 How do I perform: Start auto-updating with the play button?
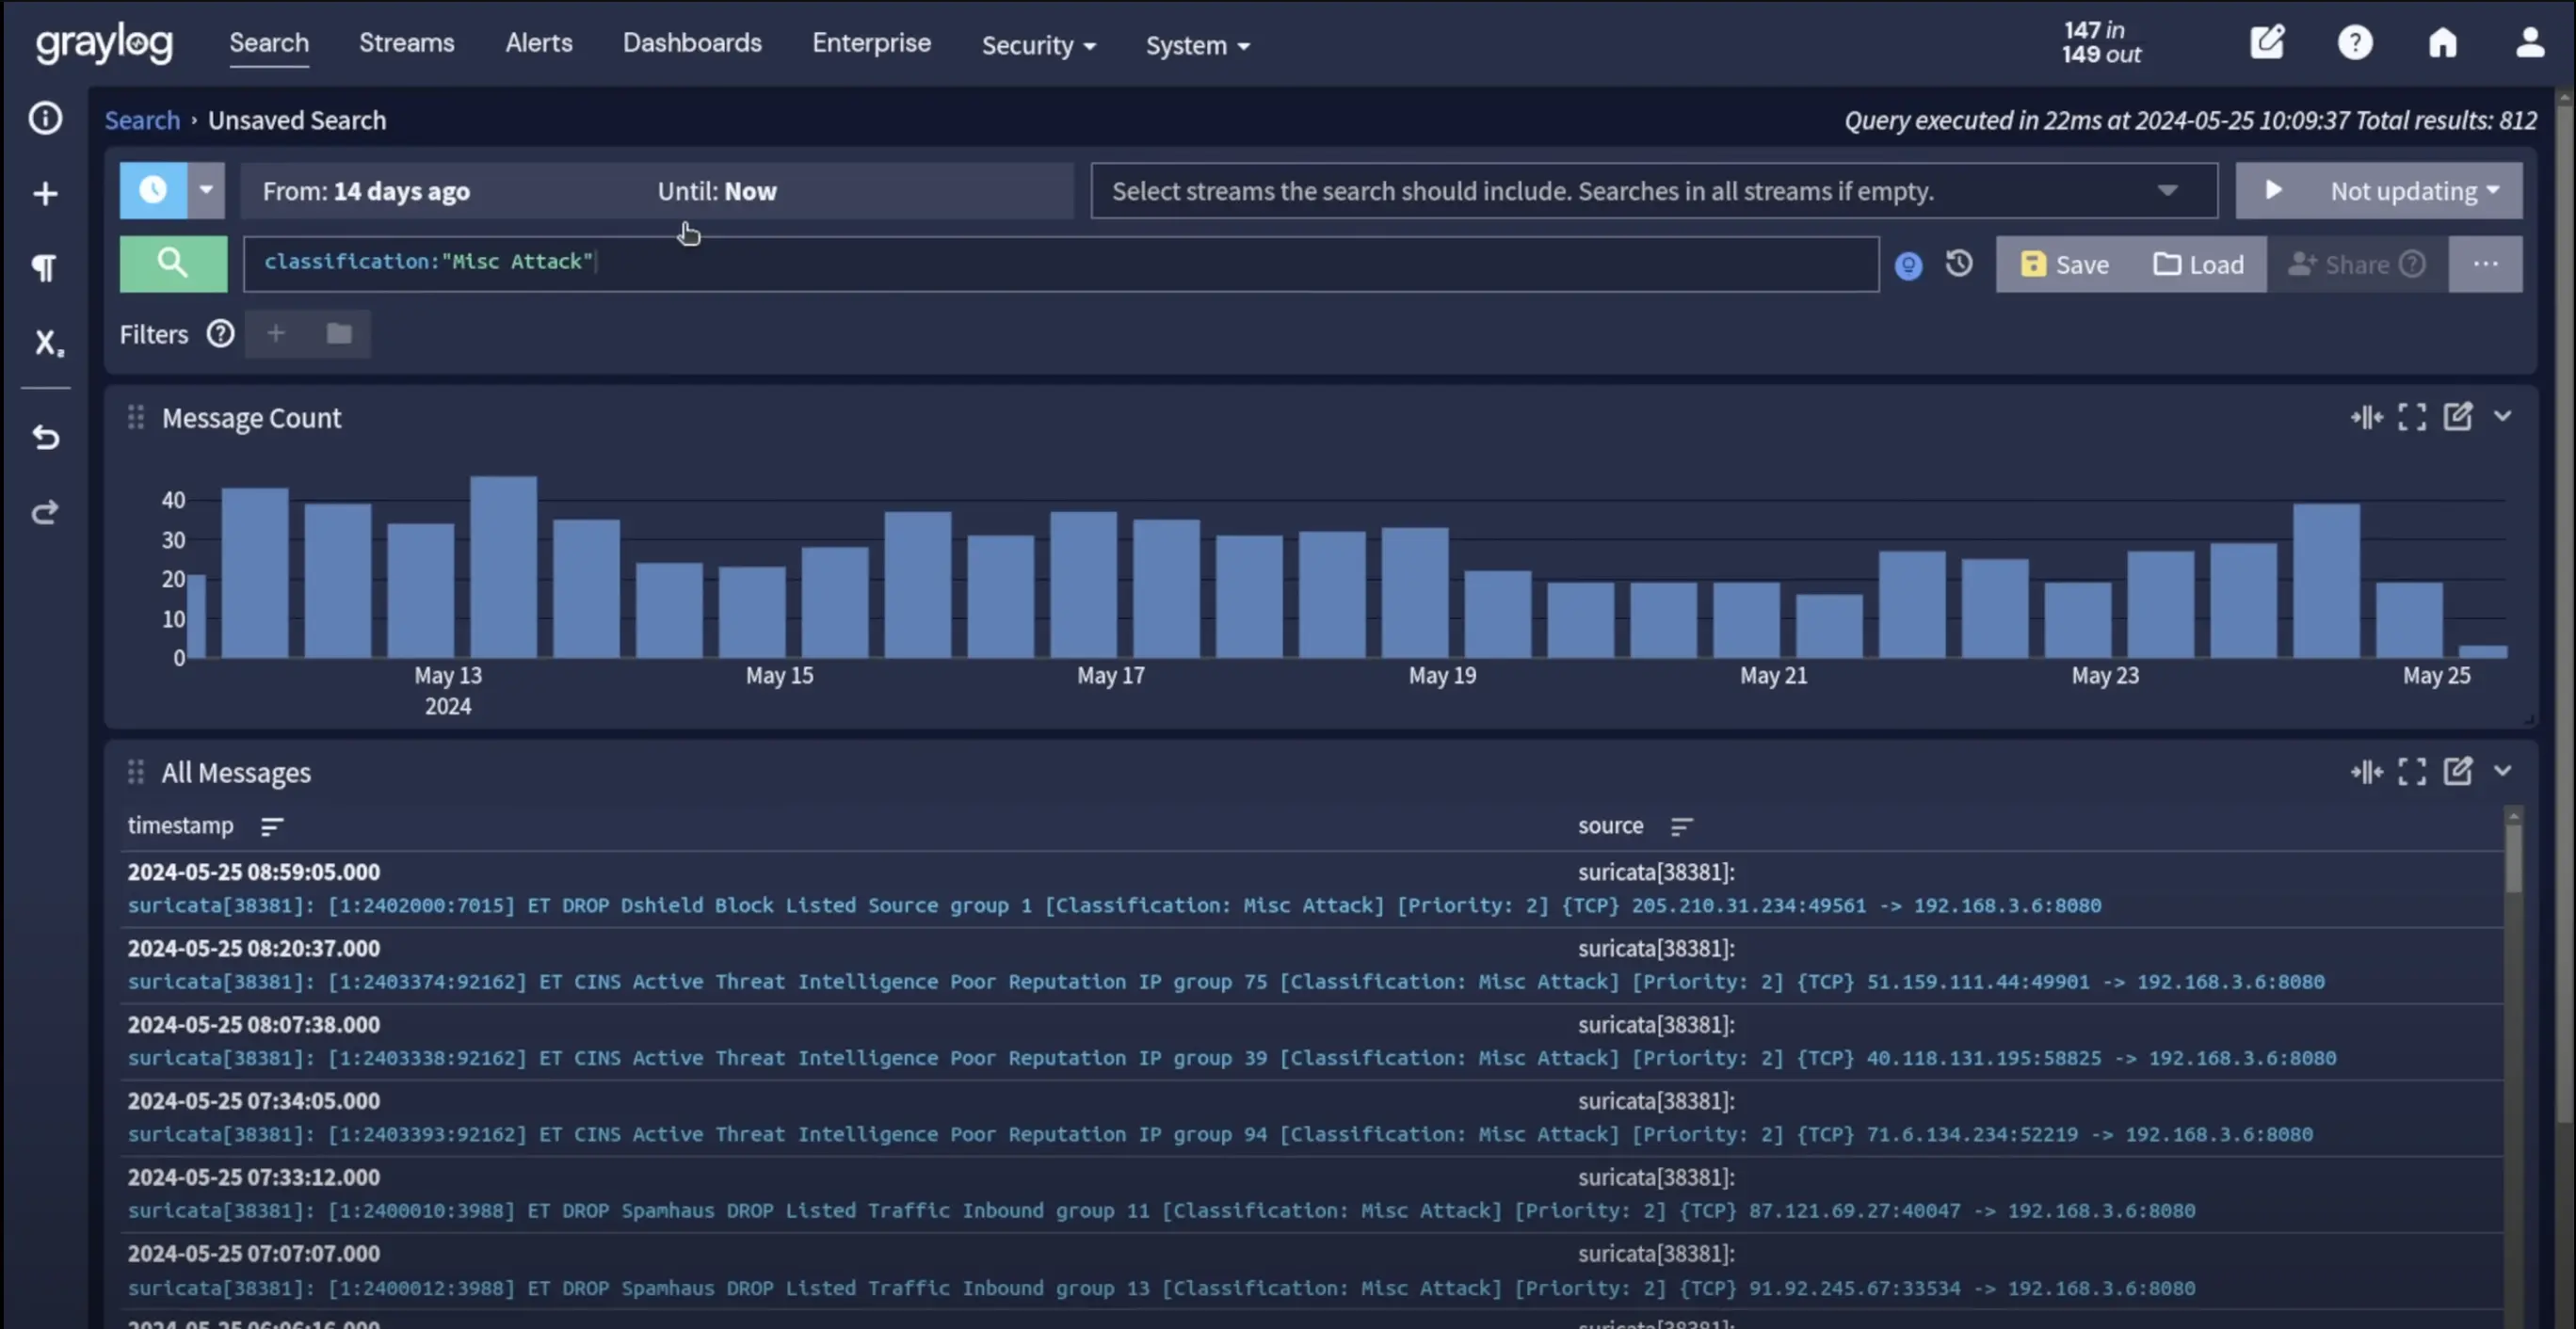[2273, 190]
